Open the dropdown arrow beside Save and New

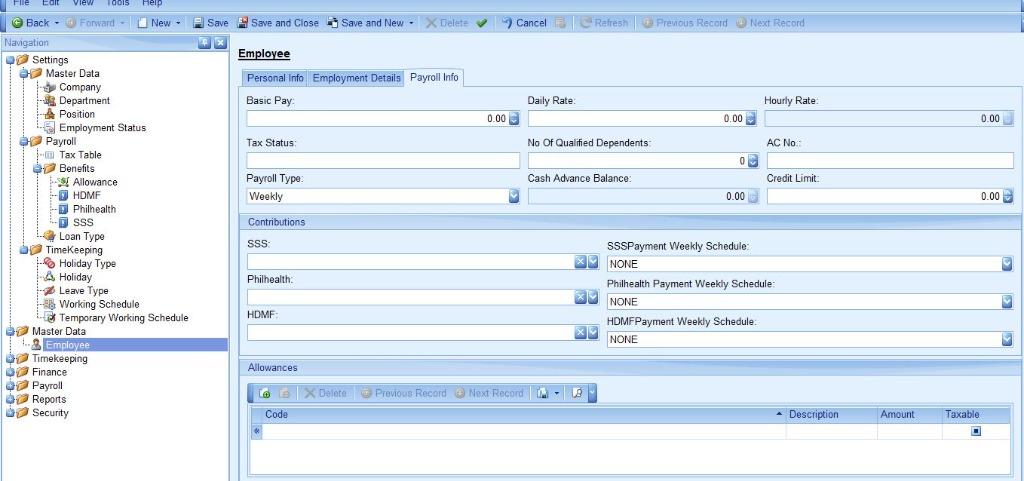(x=411, y=23)
